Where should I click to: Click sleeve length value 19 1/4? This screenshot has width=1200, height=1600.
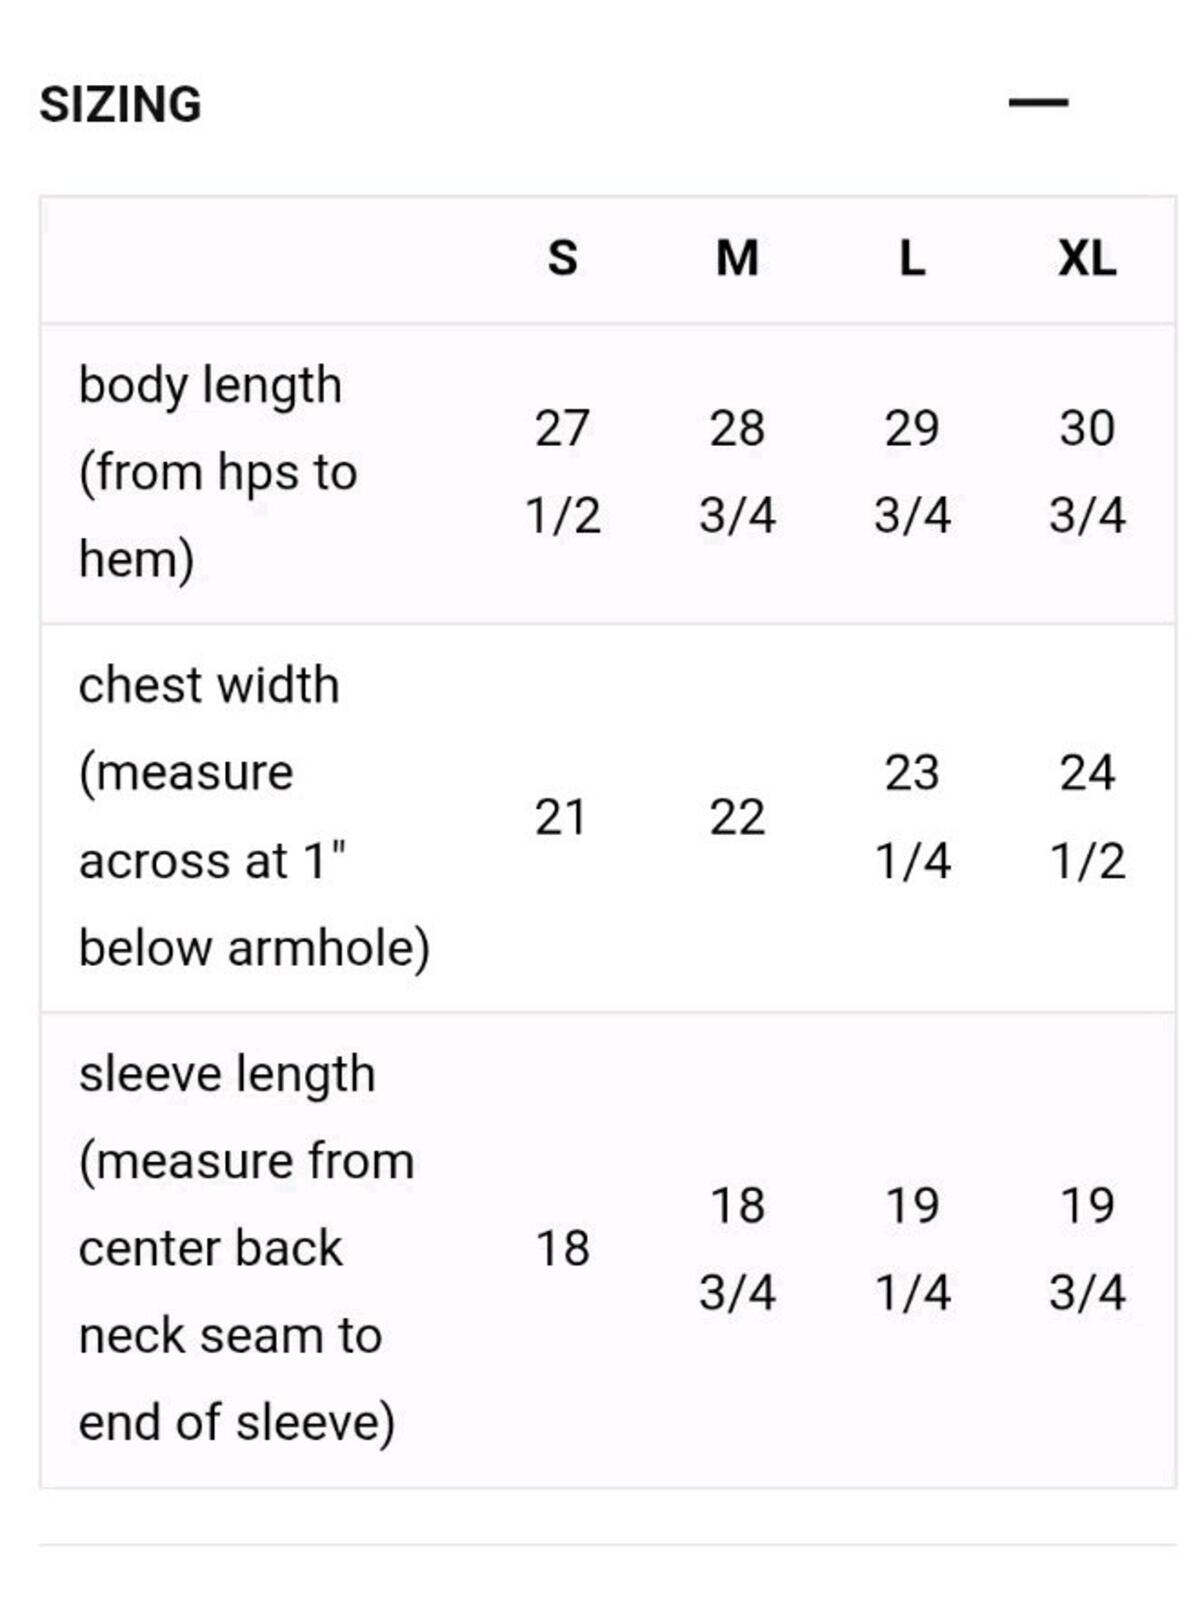tap(912, 1249)
